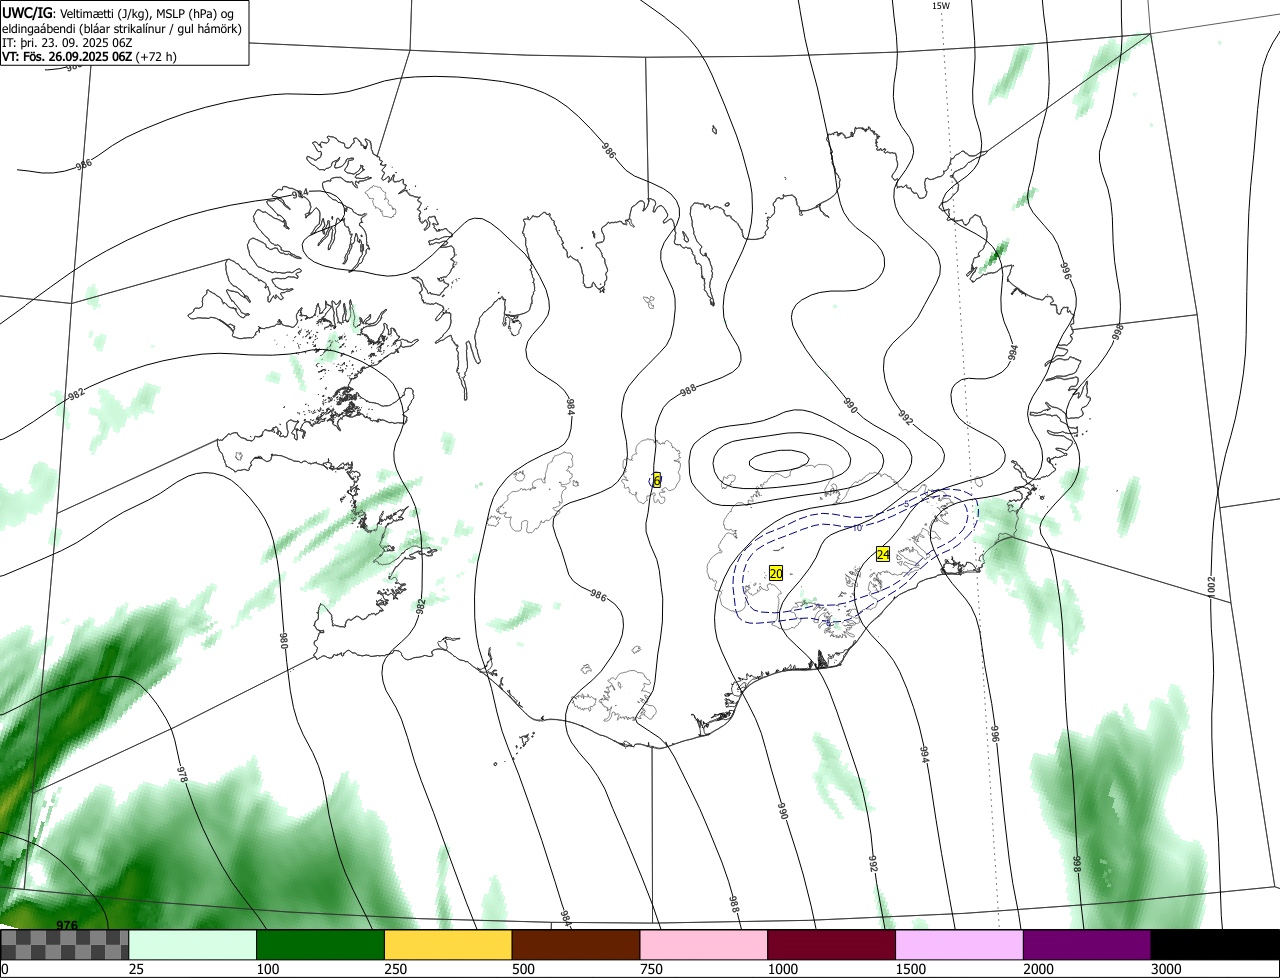Click the legend value 1000
The height and width of the screenshot is (978, 1280).
point(783,969)
